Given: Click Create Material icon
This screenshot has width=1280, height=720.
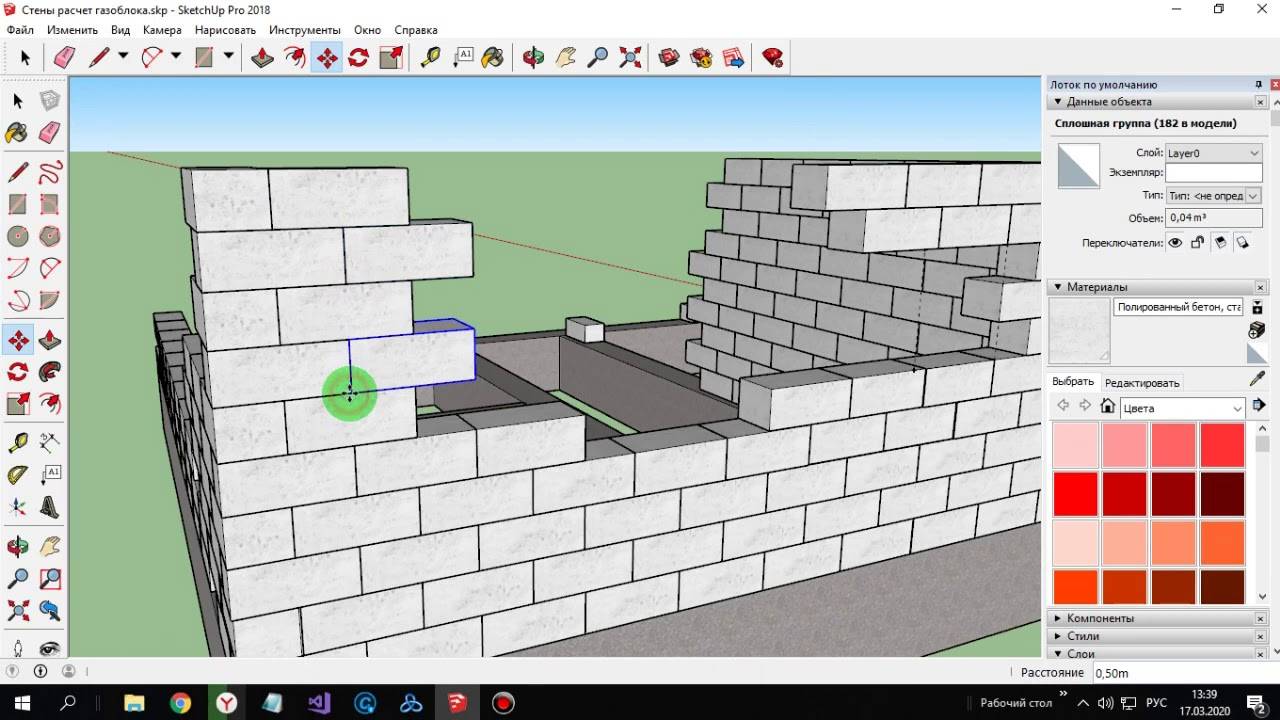Looking at the screenshot, I should coord(1258,330).
